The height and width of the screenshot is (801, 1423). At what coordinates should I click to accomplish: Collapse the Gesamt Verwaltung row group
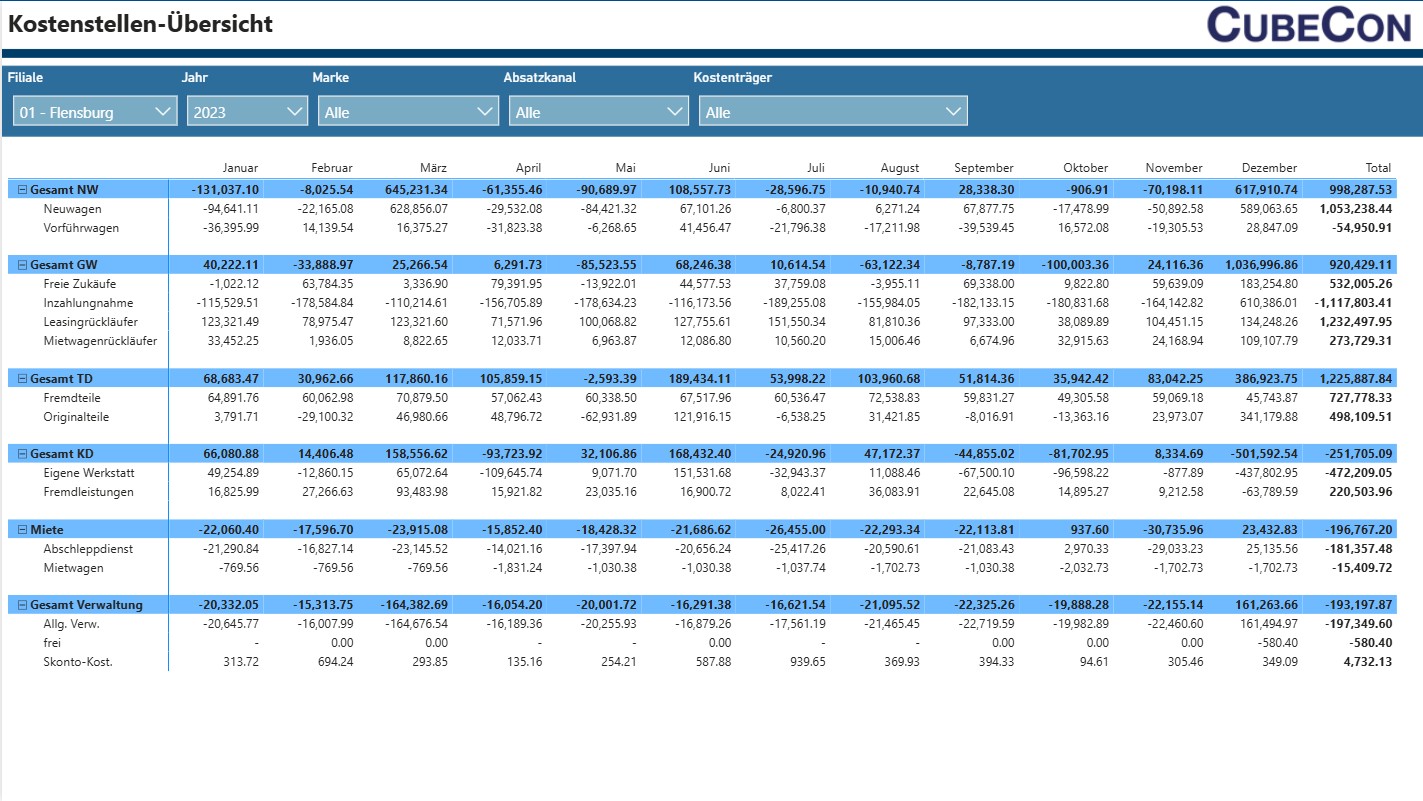pyautogui.click(x=22, y=605)
